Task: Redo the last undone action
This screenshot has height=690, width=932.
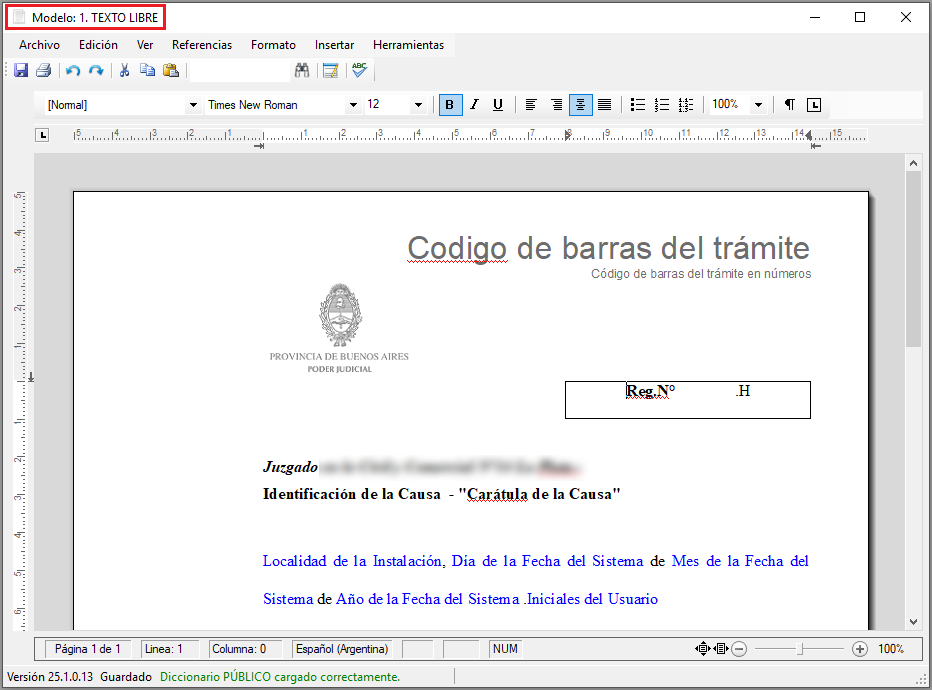Action: [x=96, y=71]
